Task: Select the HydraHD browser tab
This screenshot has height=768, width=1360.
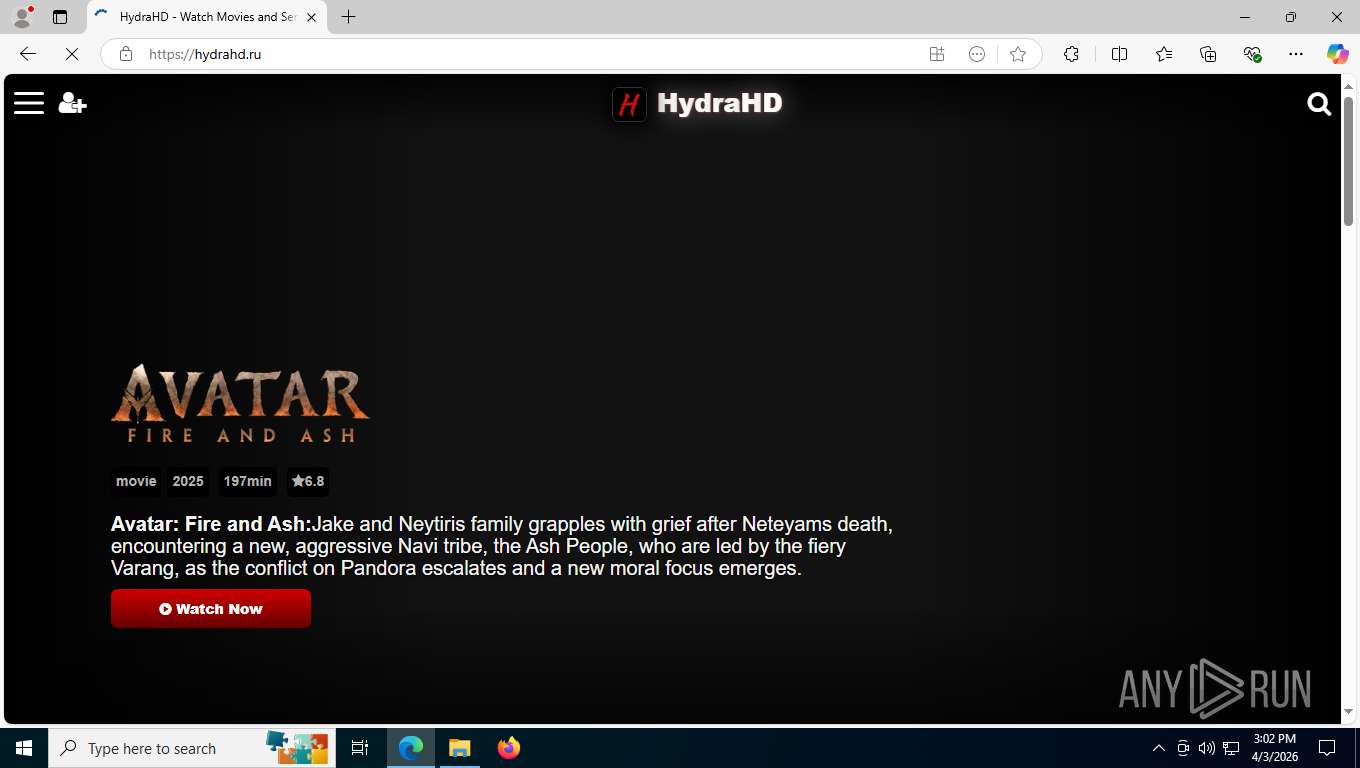Action: [206, 17]
